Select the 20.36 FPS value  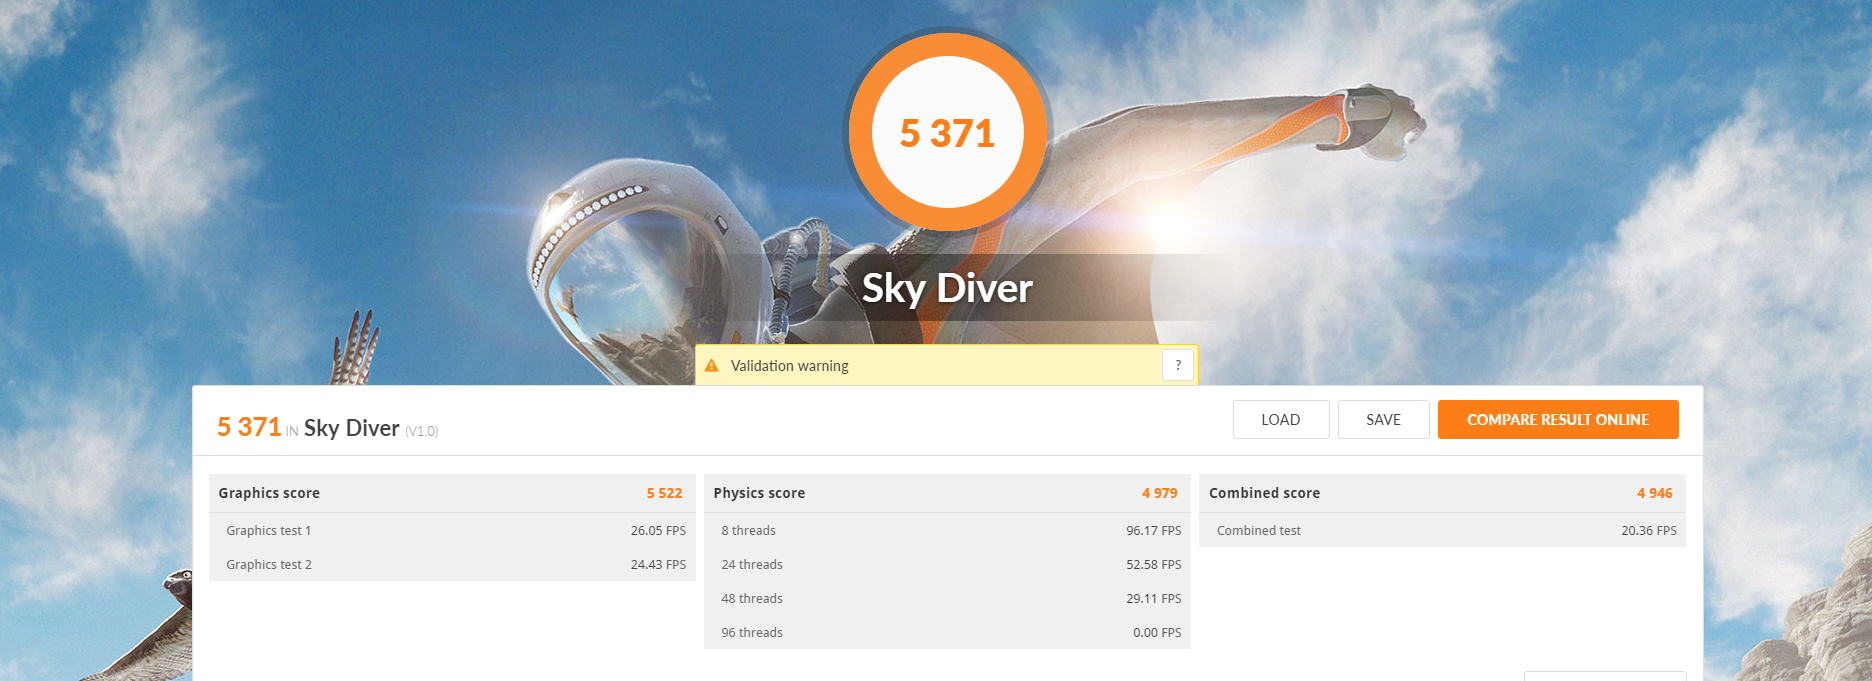(1649, 531)
